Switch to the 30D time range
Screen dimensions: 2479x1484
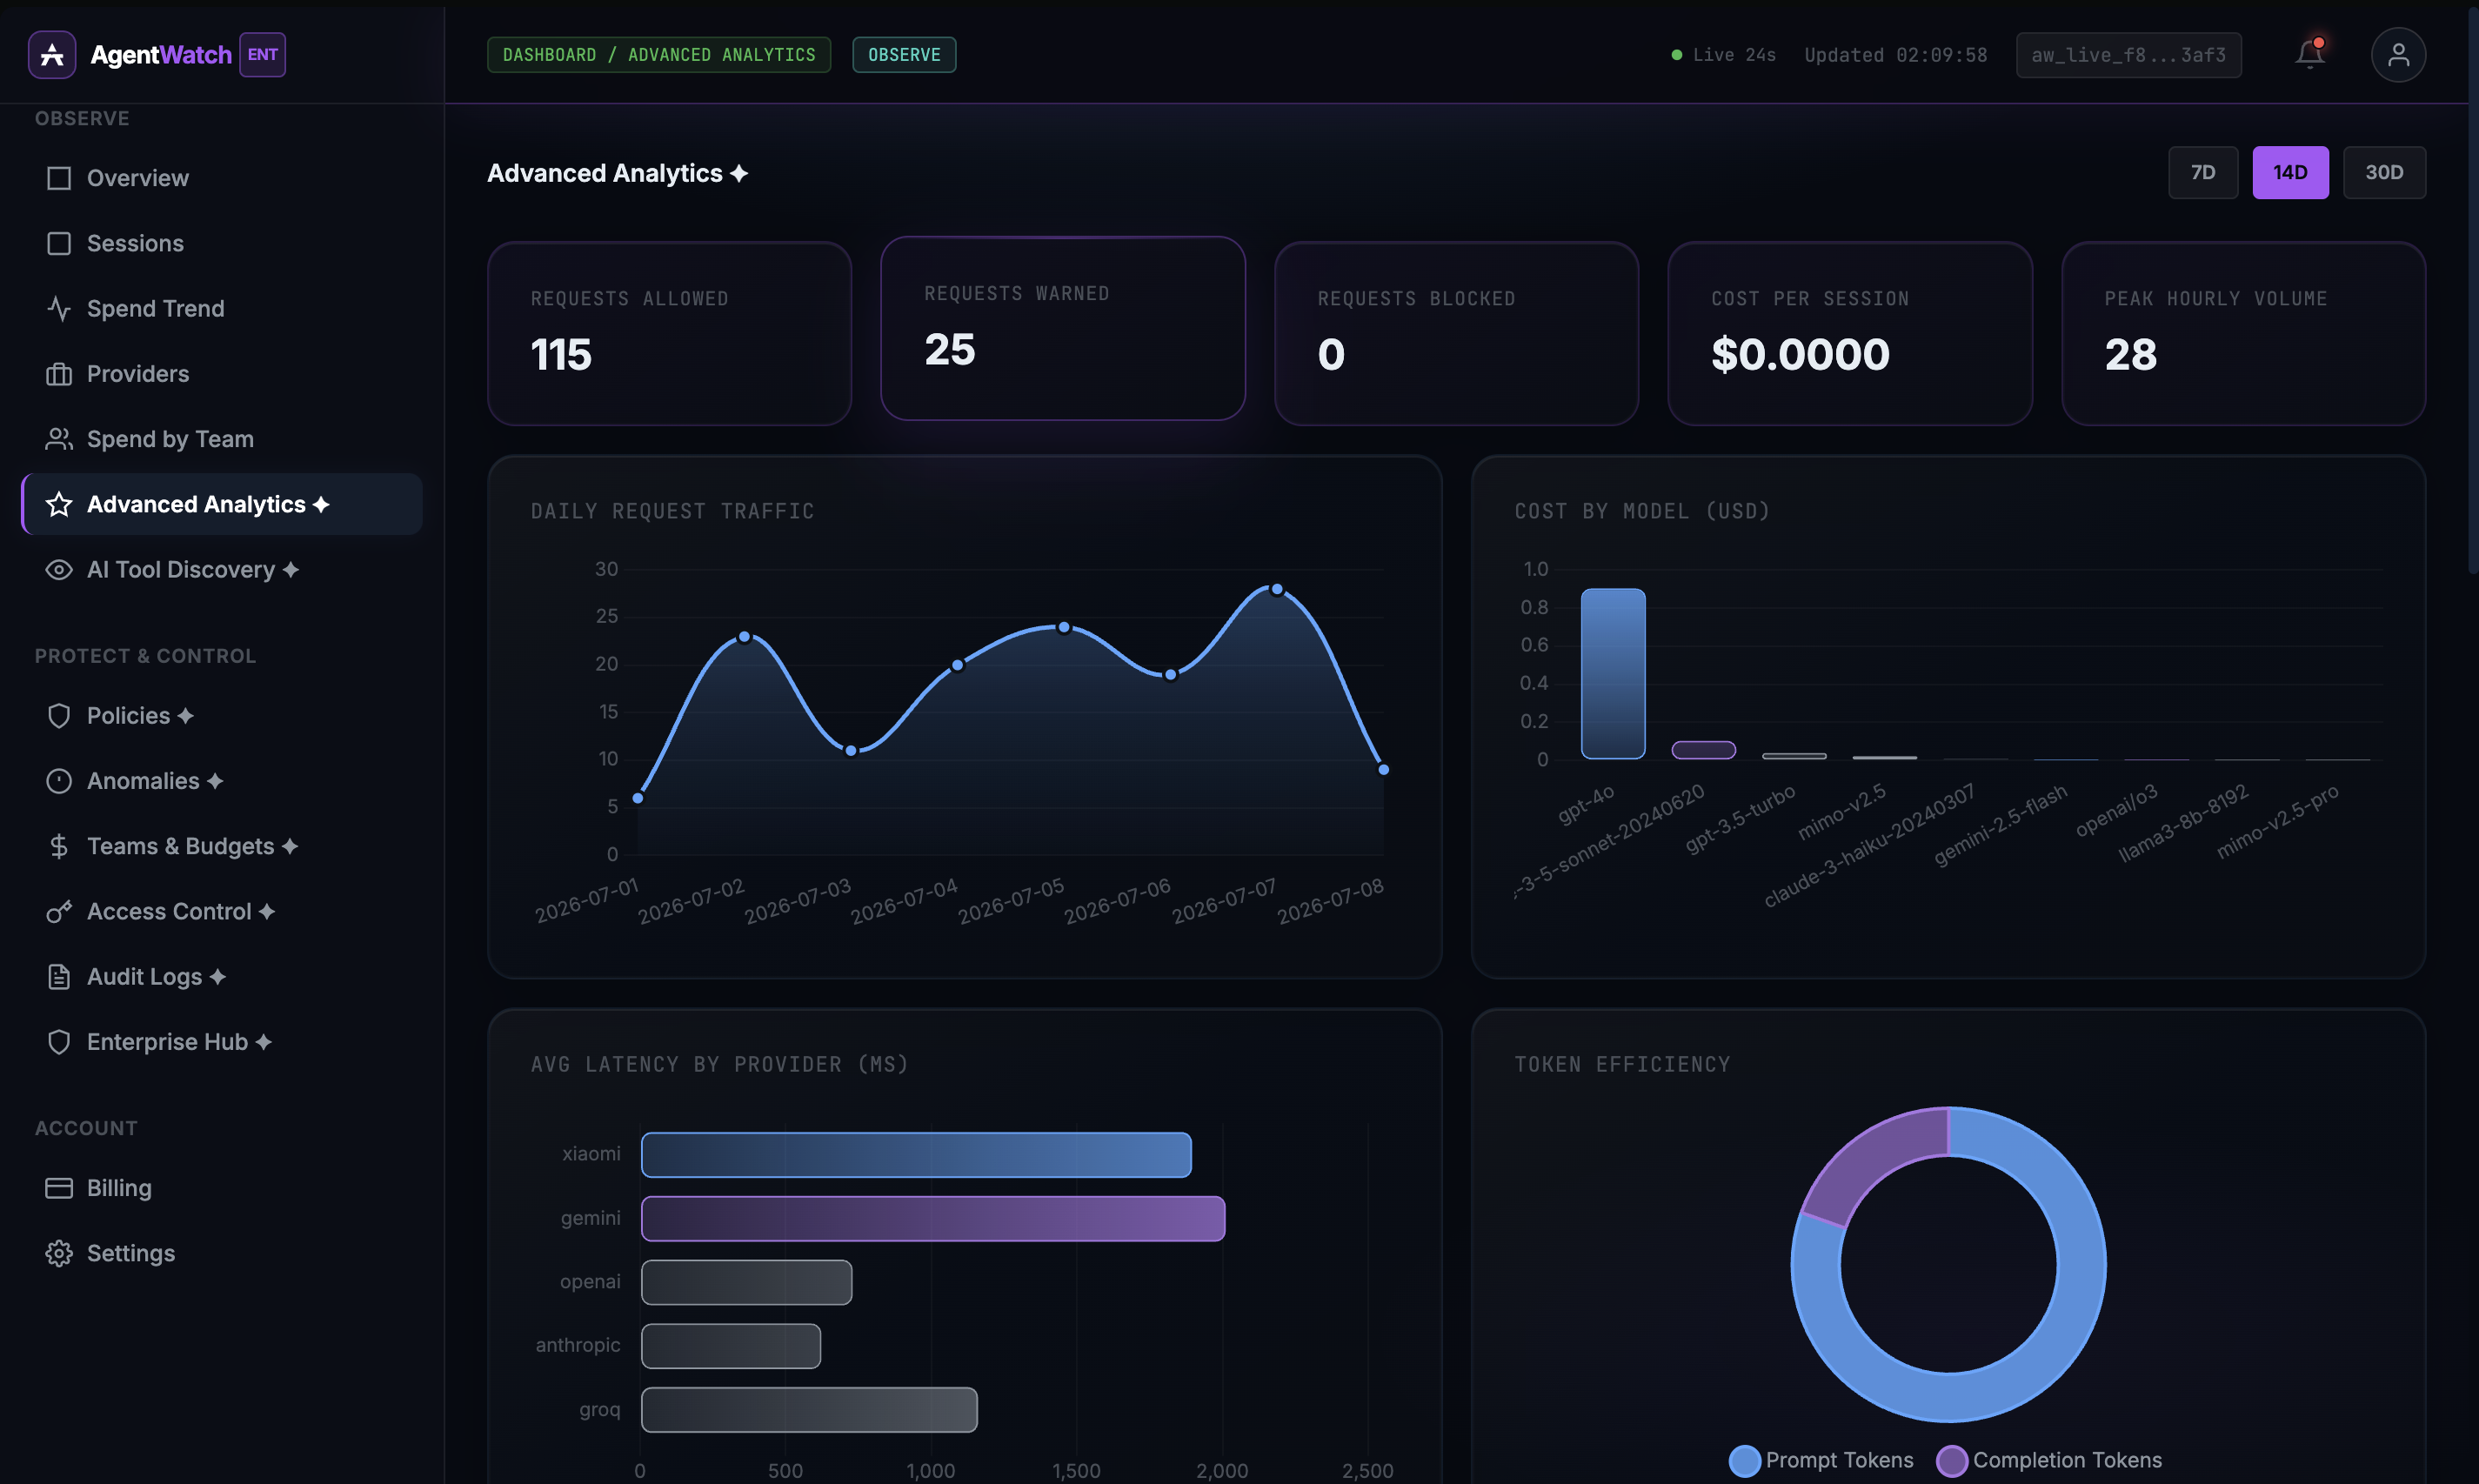tap(2384, 173)
